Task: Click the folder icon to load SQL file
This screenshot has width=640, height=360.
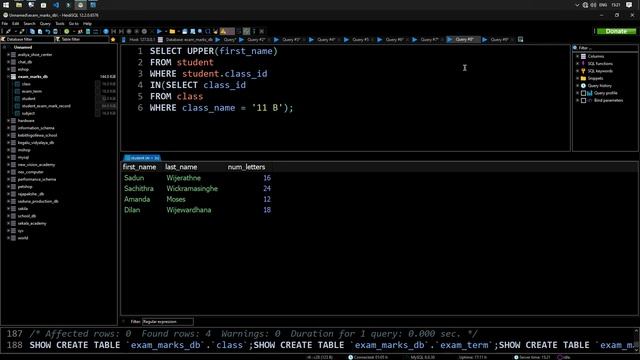Action: (172, 31)
